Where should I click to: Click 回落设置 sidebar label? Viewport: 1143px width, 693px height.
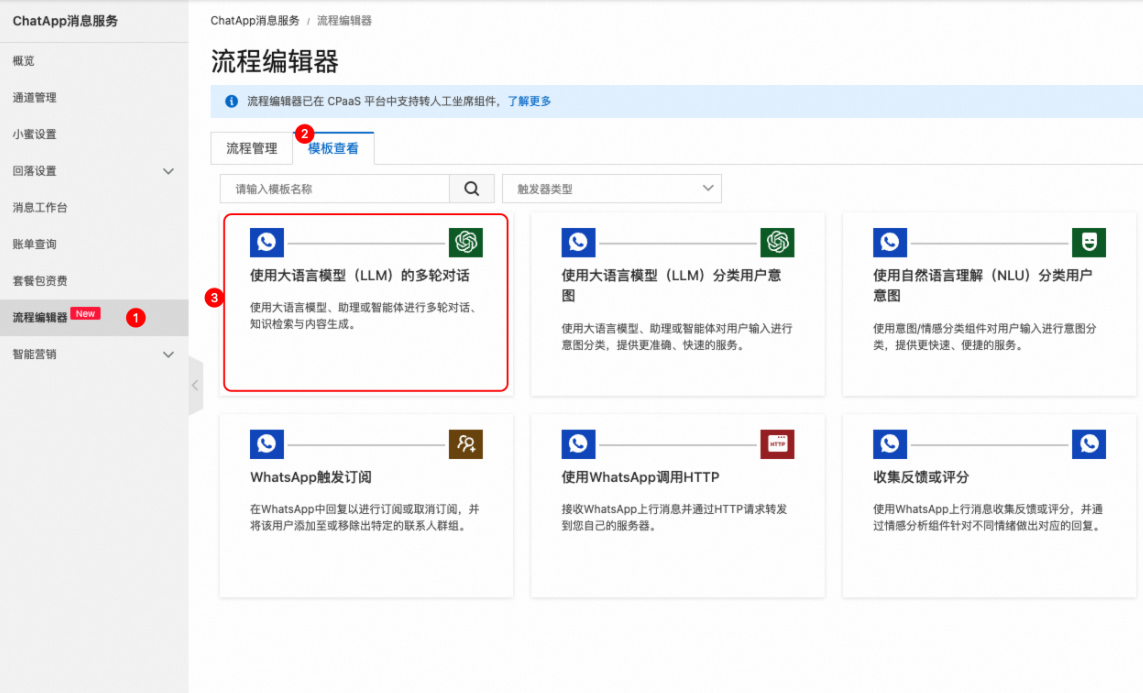point(34,171)
